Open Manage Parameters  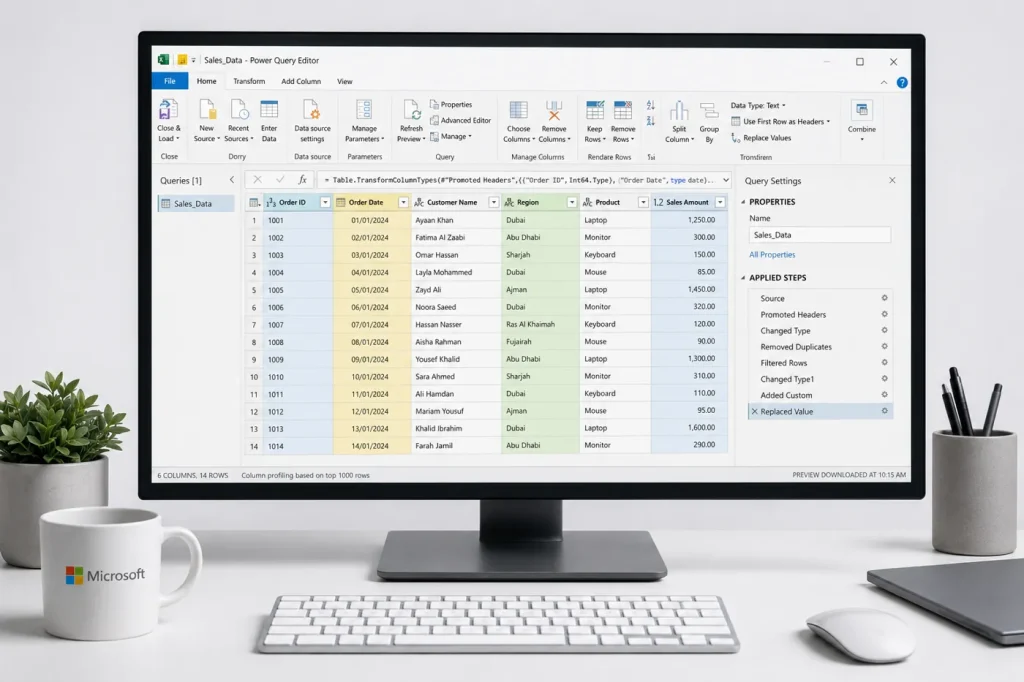point(364,121)
